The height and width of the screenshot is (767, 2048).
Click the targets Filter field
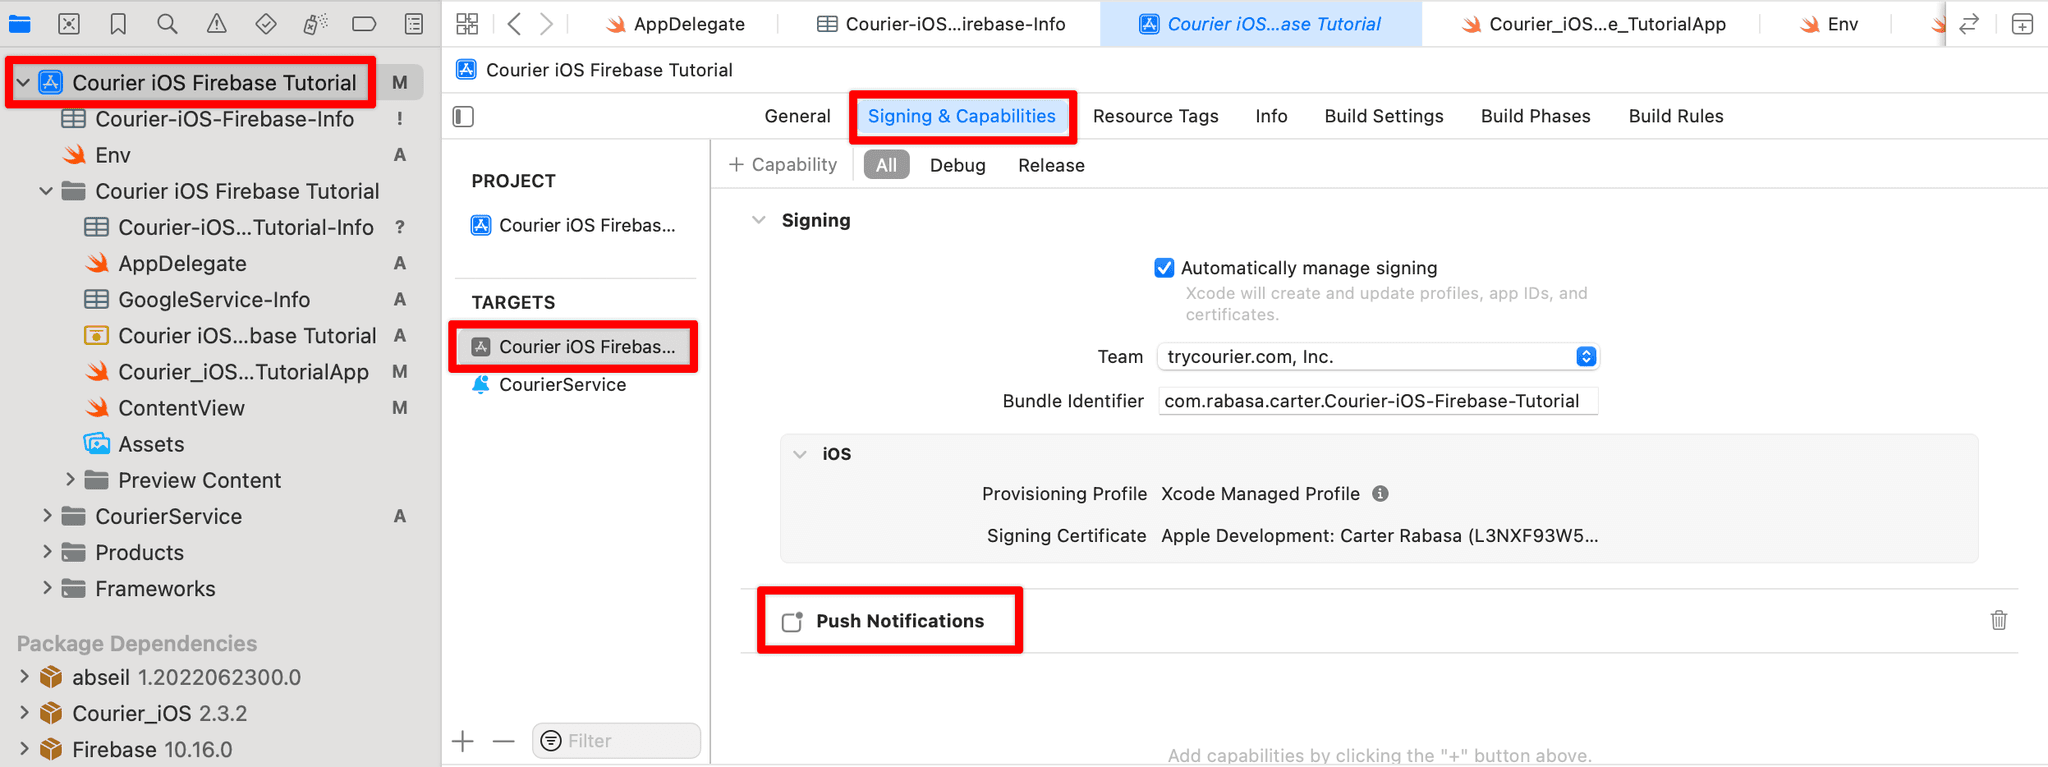click(x=617, y=741)
